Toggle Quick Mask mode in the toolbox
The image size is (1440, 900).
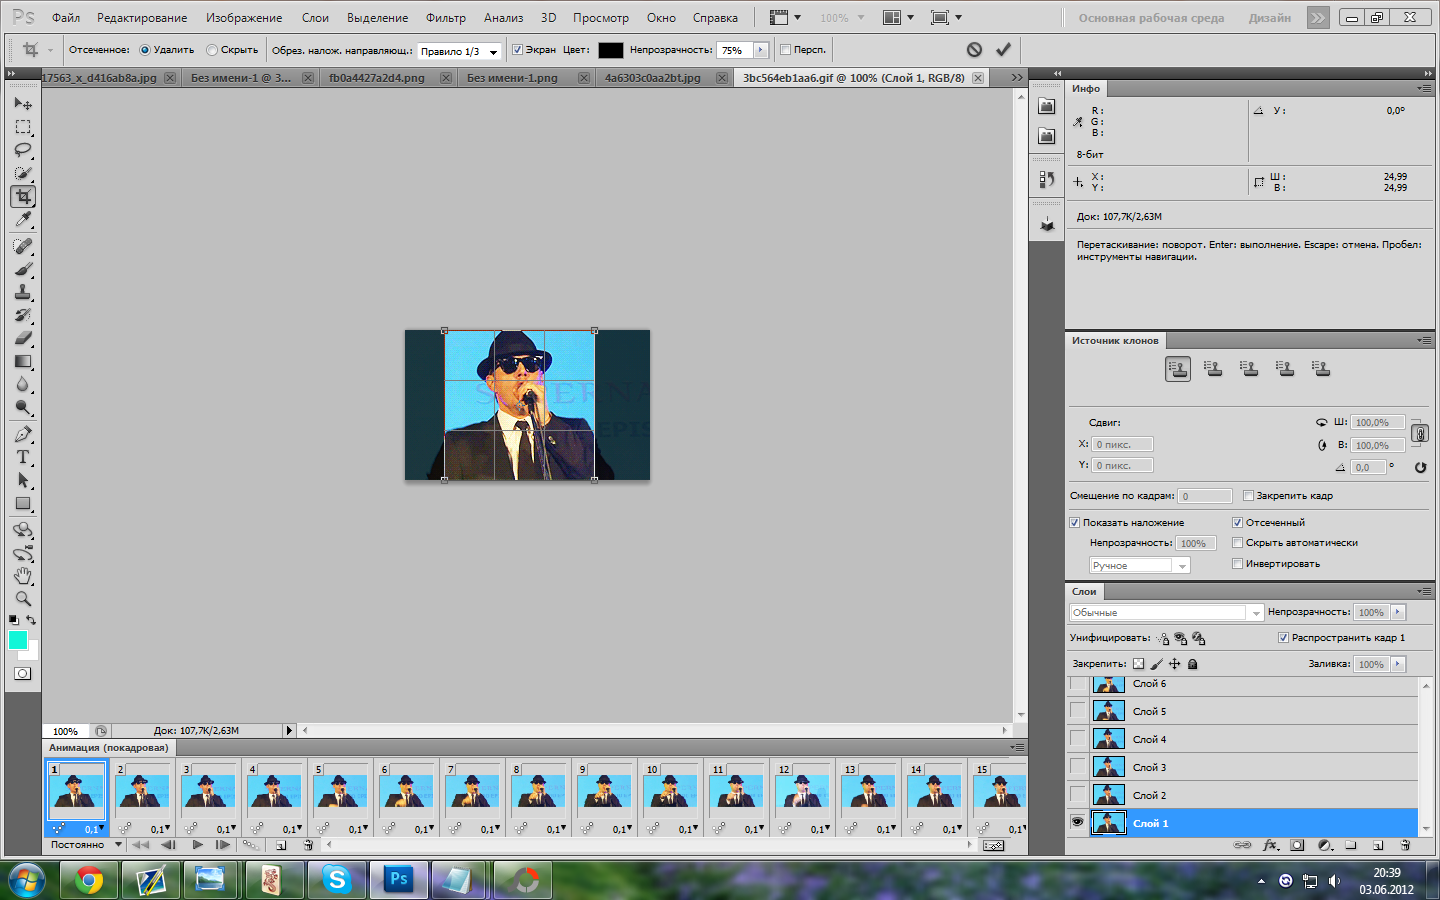22,674
